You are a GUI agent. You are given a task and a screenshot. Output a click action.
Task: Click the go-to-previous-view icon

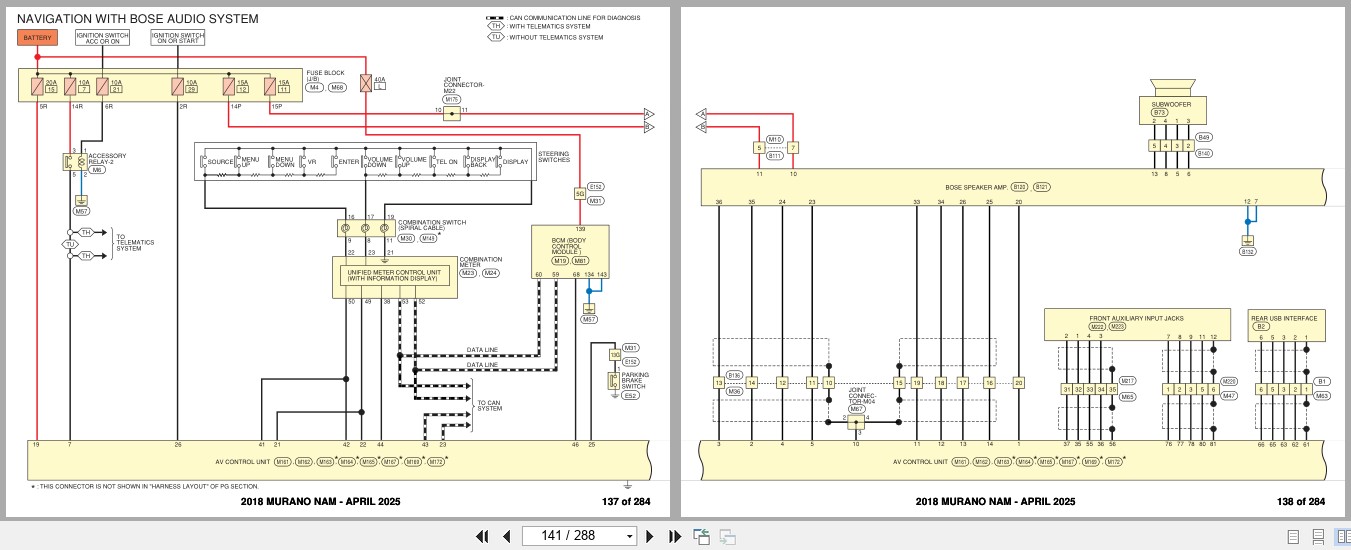701,536
